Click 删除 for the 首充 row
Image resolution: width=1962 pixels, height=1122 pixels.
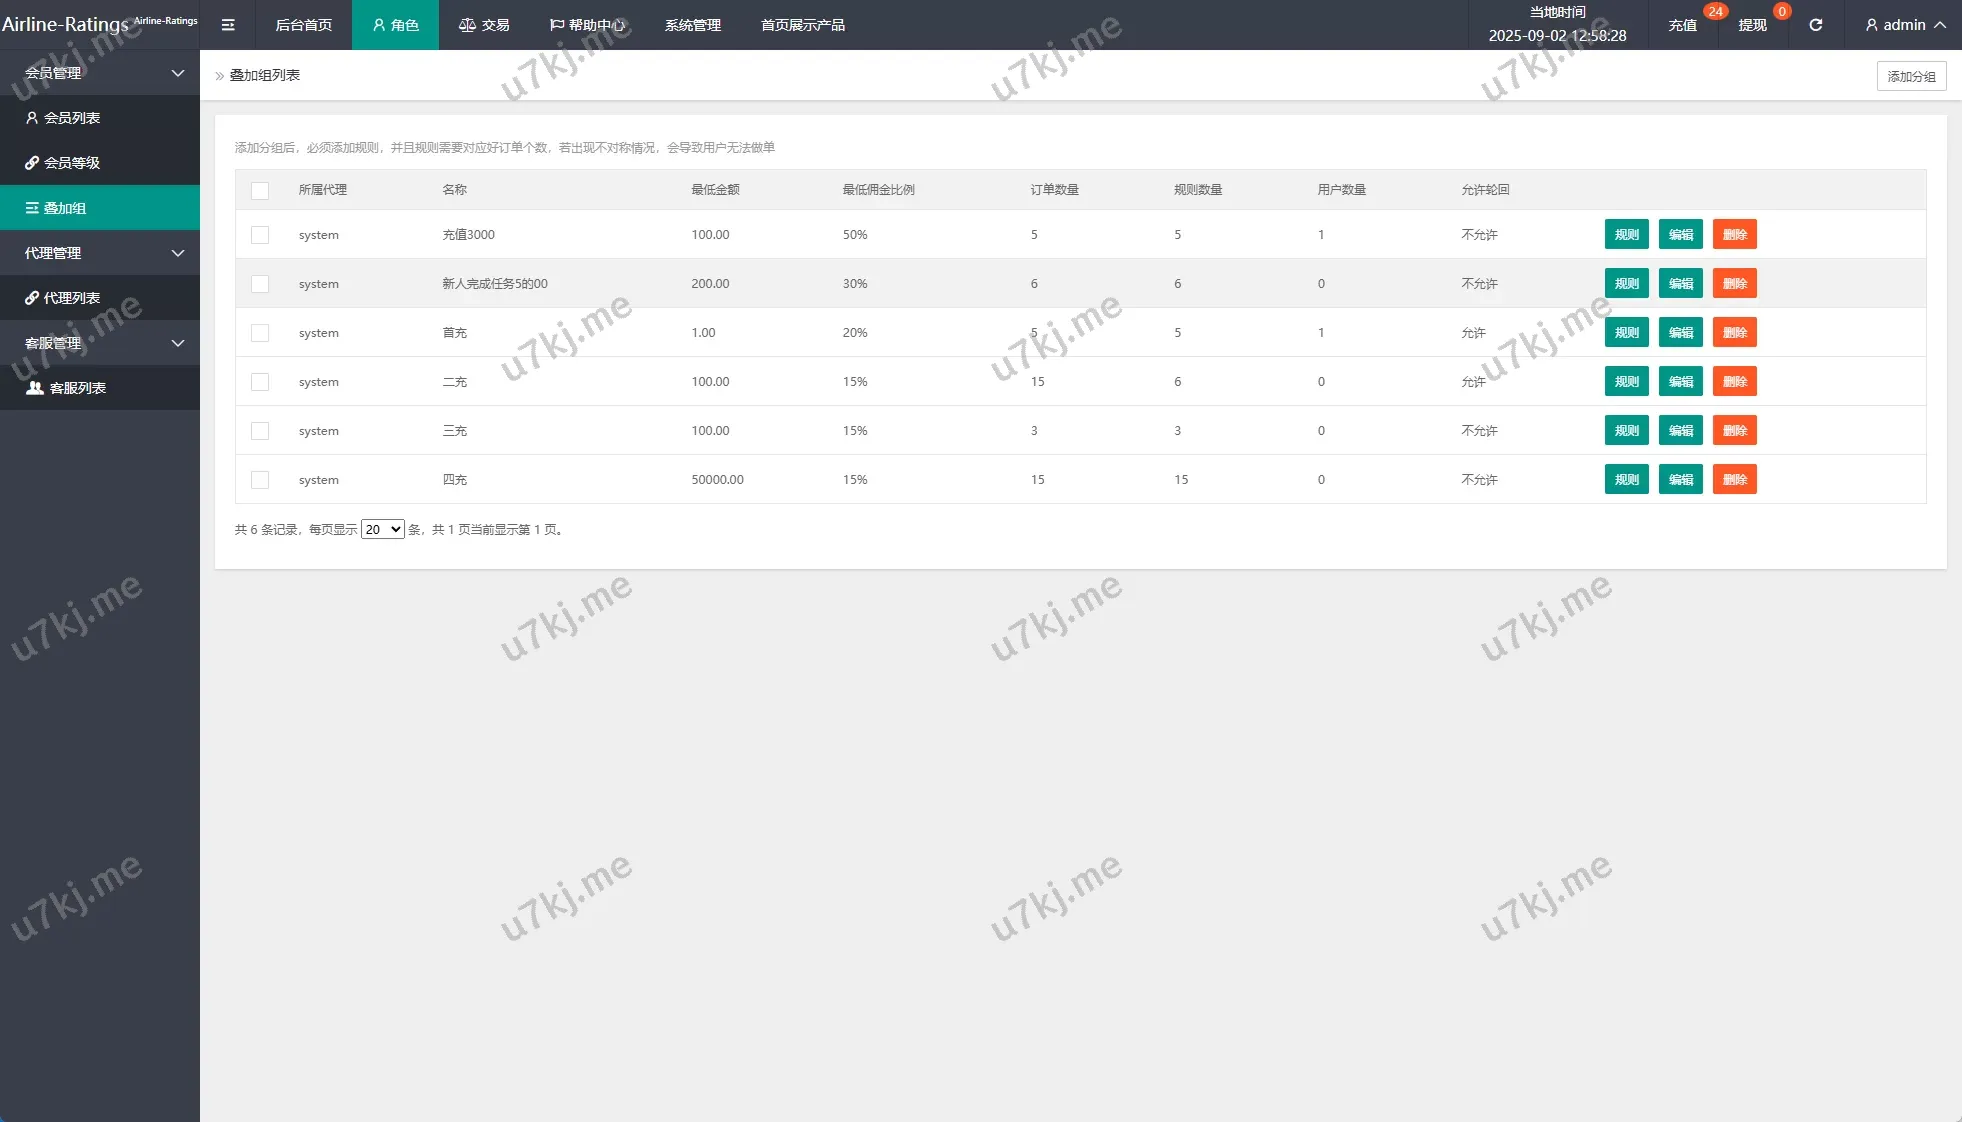(x=1734, y=333)
